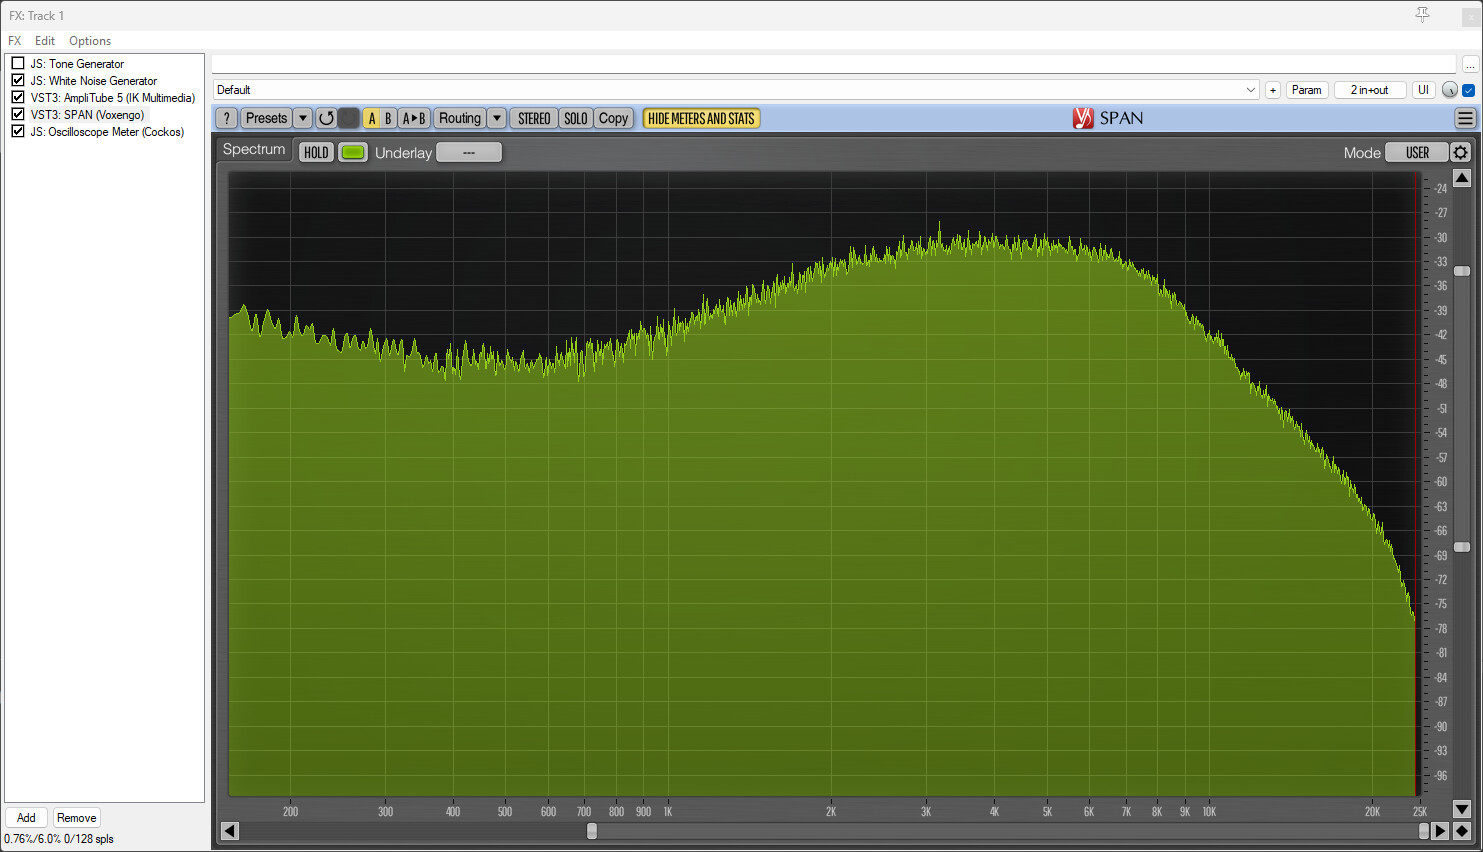The image size is (1483, 852).
Task: Click the lower dB range slider handle
Action: click(1462, 547)
